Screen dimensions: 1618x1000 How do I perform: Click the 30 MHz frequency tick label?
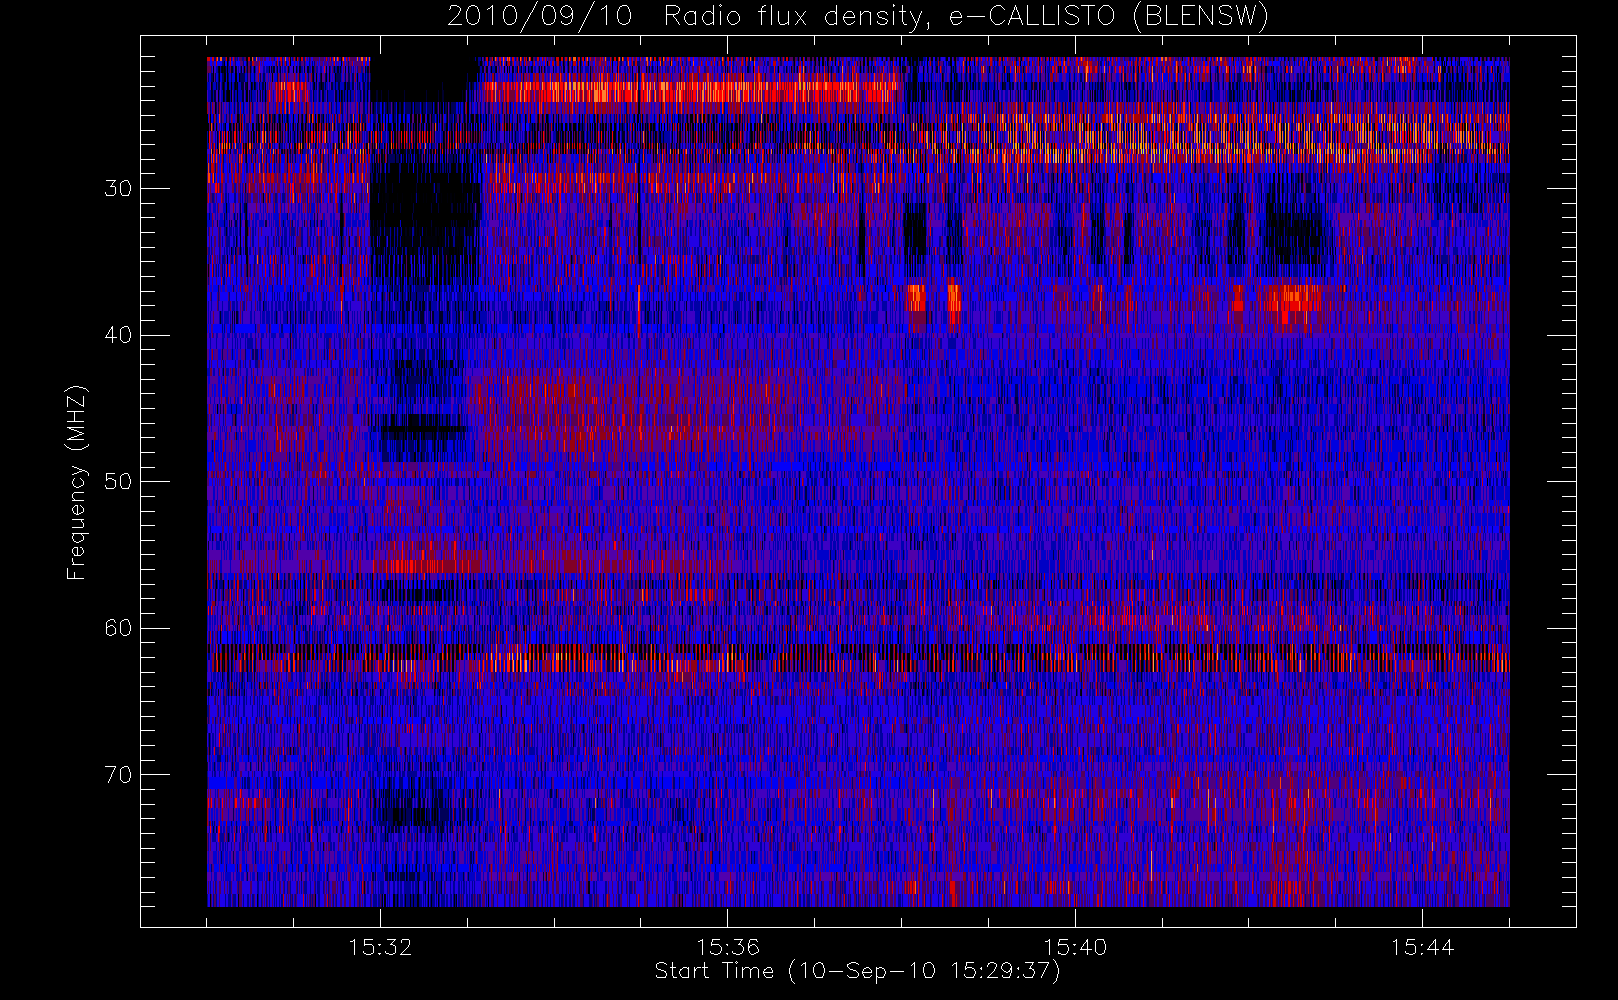point(118,188)
